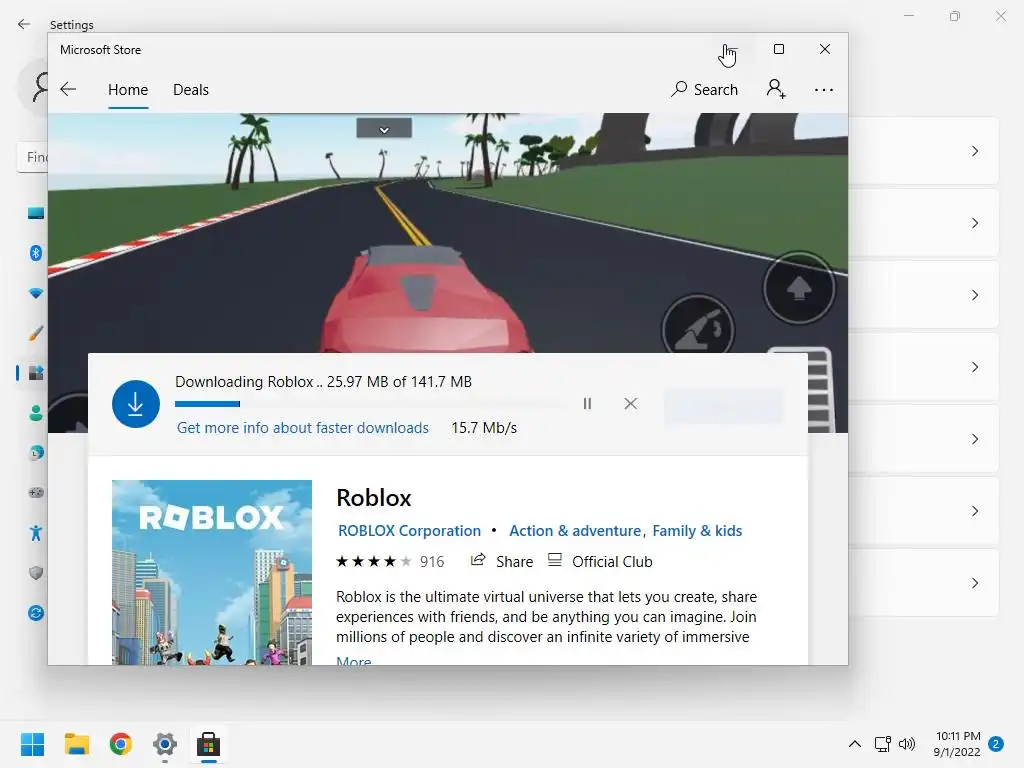1024x768 pixels.
Task: Expand the first Settings row chevron
Action: click(975, 152)
